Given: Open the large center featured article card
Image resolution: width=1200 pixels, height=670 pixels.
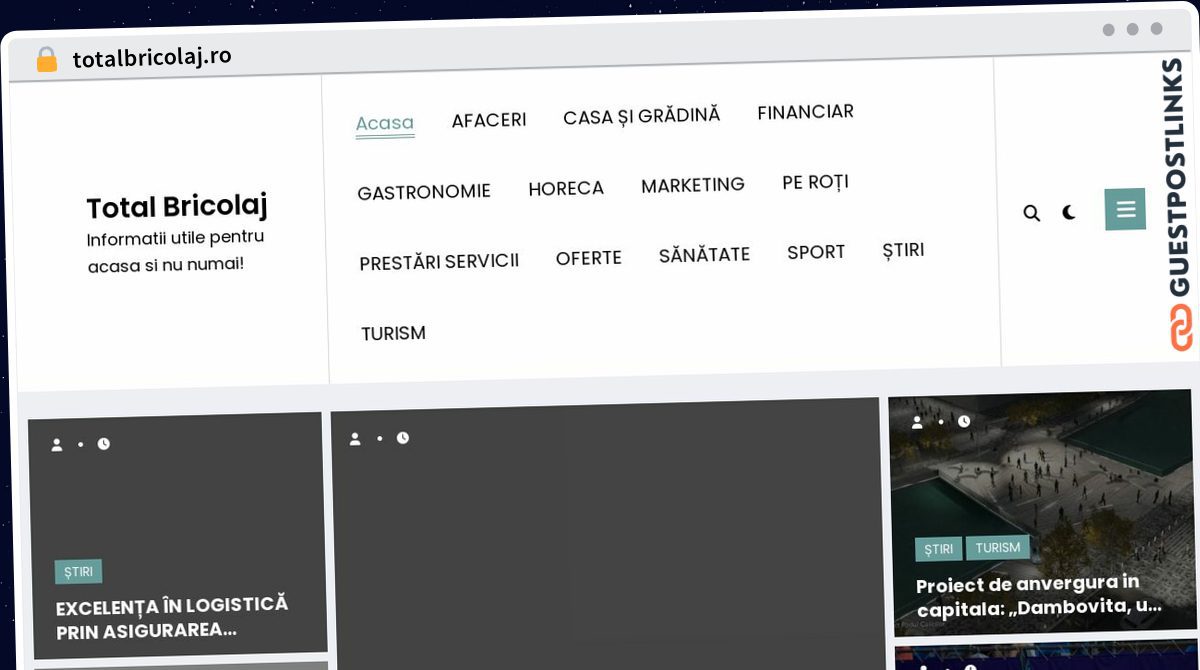Looking at the screenshot, I should [606, 533].
